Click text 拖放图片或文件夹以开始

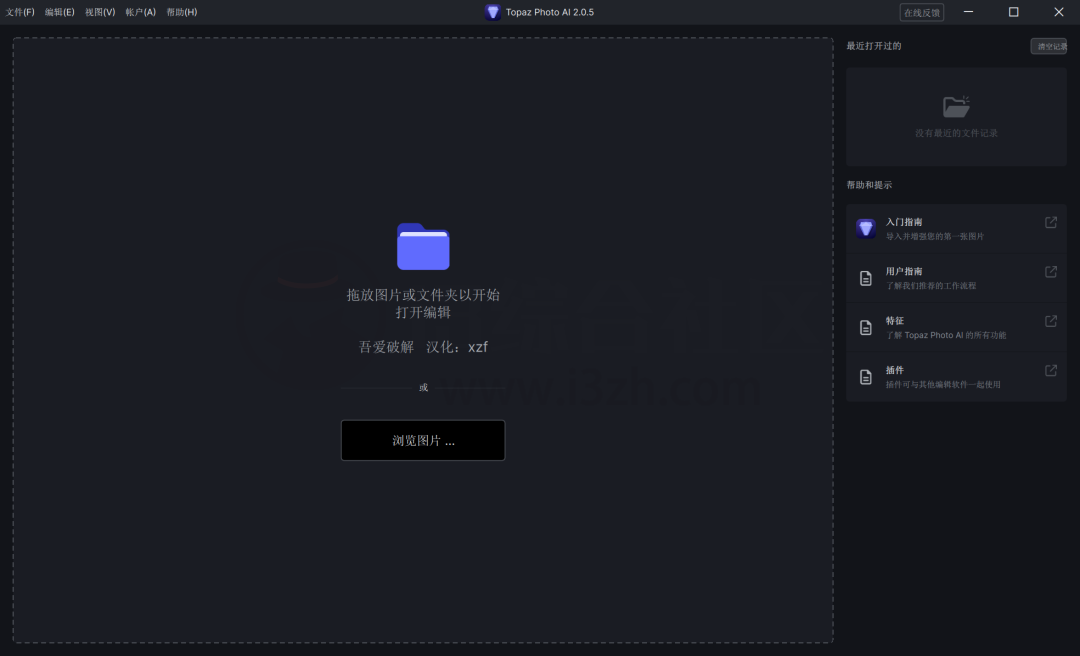(x=423, y=295)
